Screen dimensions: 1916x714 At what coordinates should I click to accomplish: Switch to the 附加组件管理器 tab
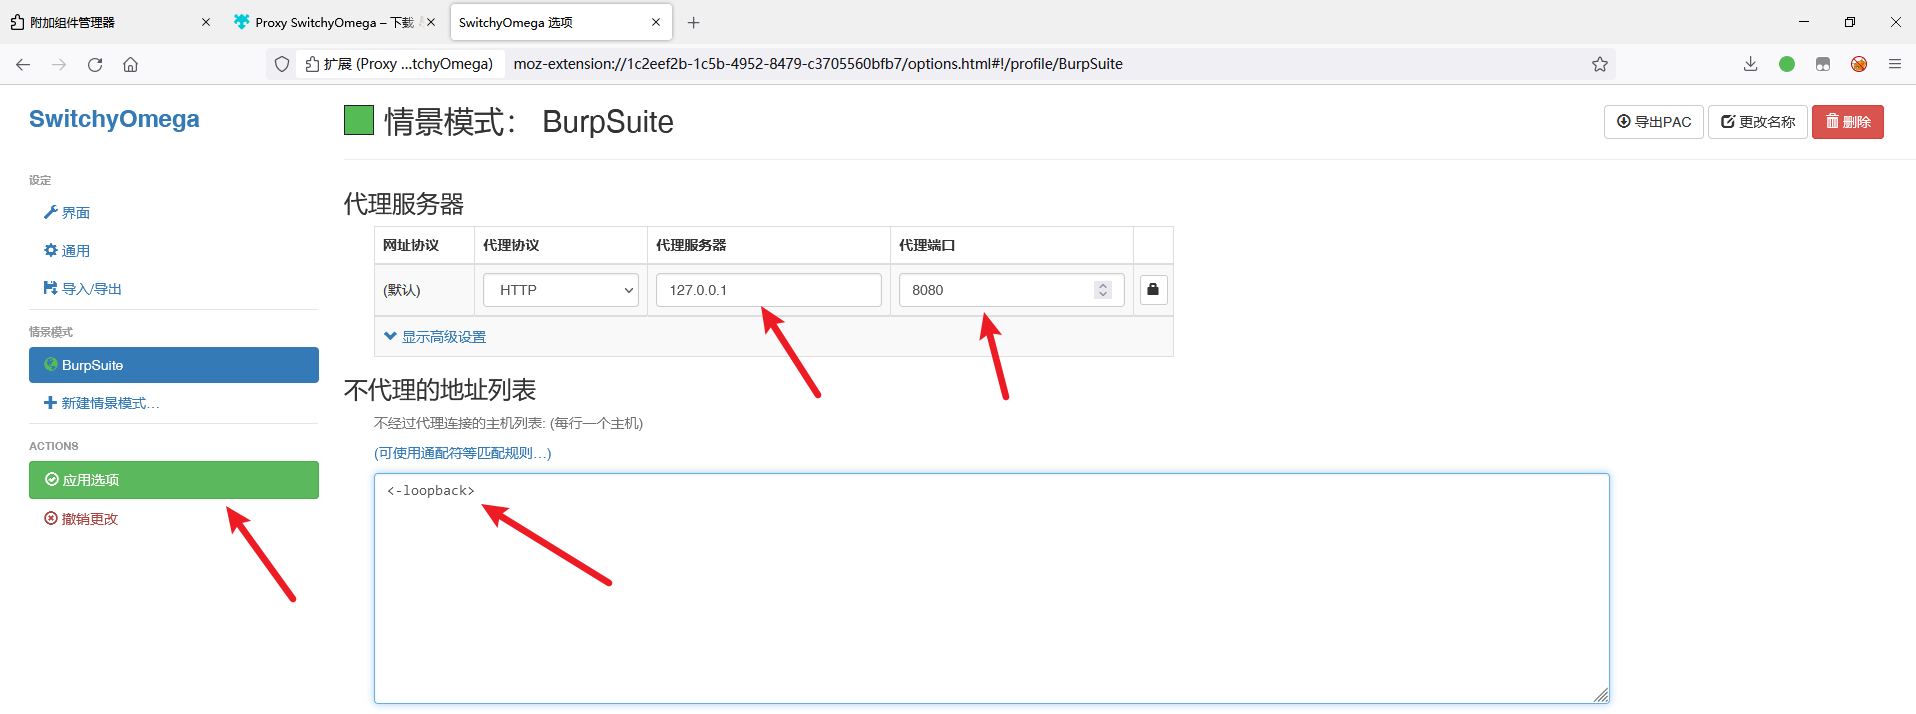point(110,22)
